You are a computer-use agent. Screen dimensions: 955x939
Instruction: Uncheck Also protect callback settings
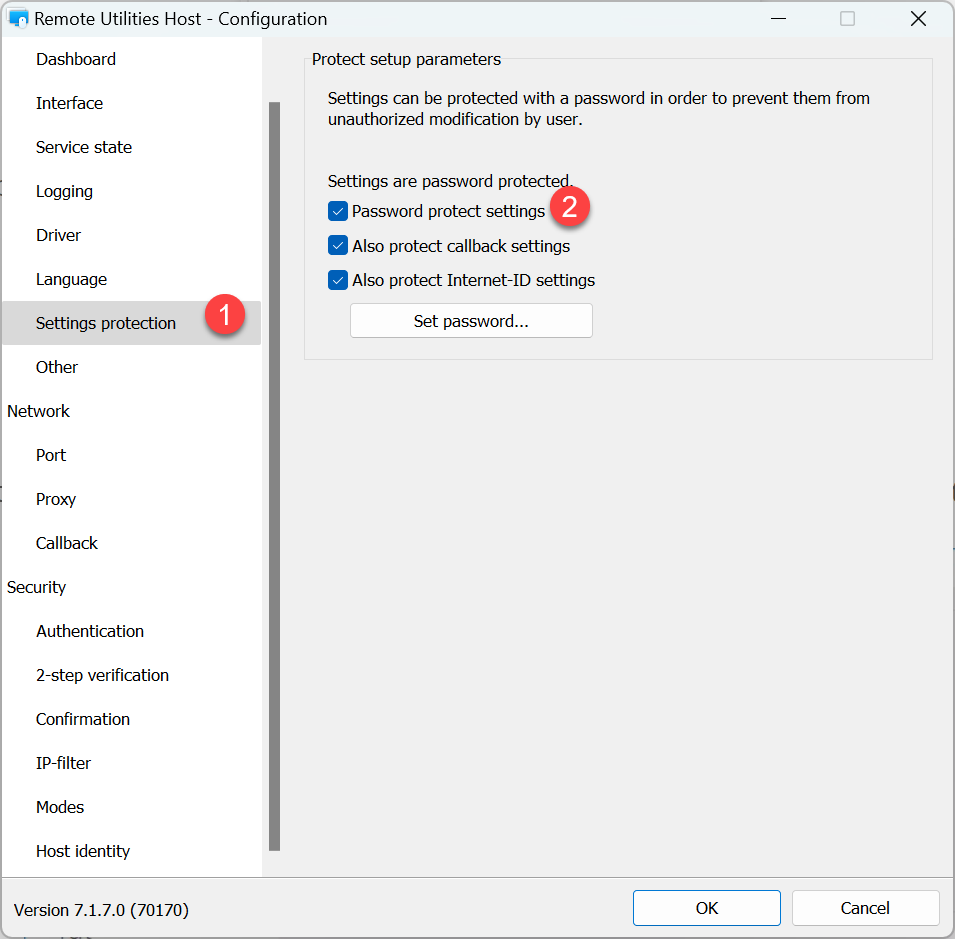pyautogui.click(x=338, y=246)
